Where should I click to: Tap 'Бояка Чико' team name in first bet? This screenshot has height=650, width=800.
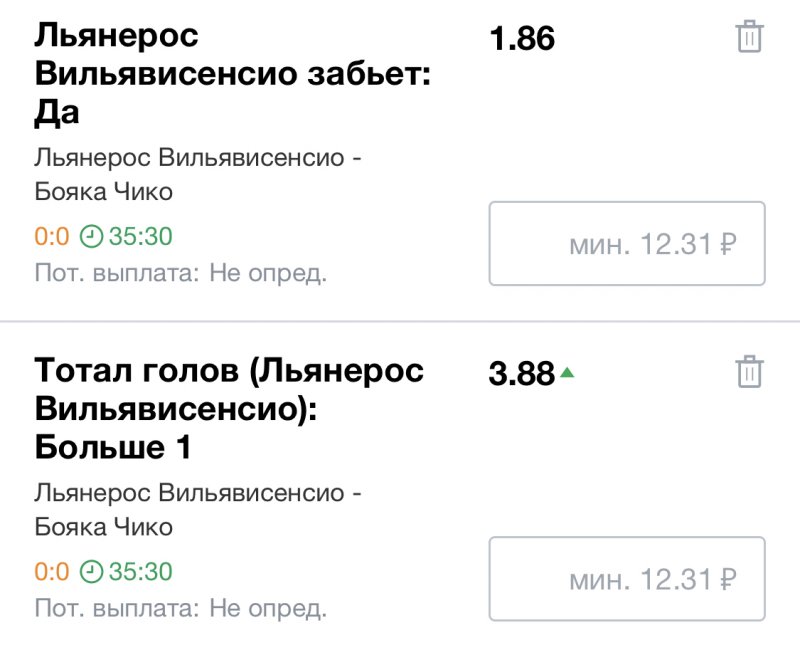tap(103, 191)
